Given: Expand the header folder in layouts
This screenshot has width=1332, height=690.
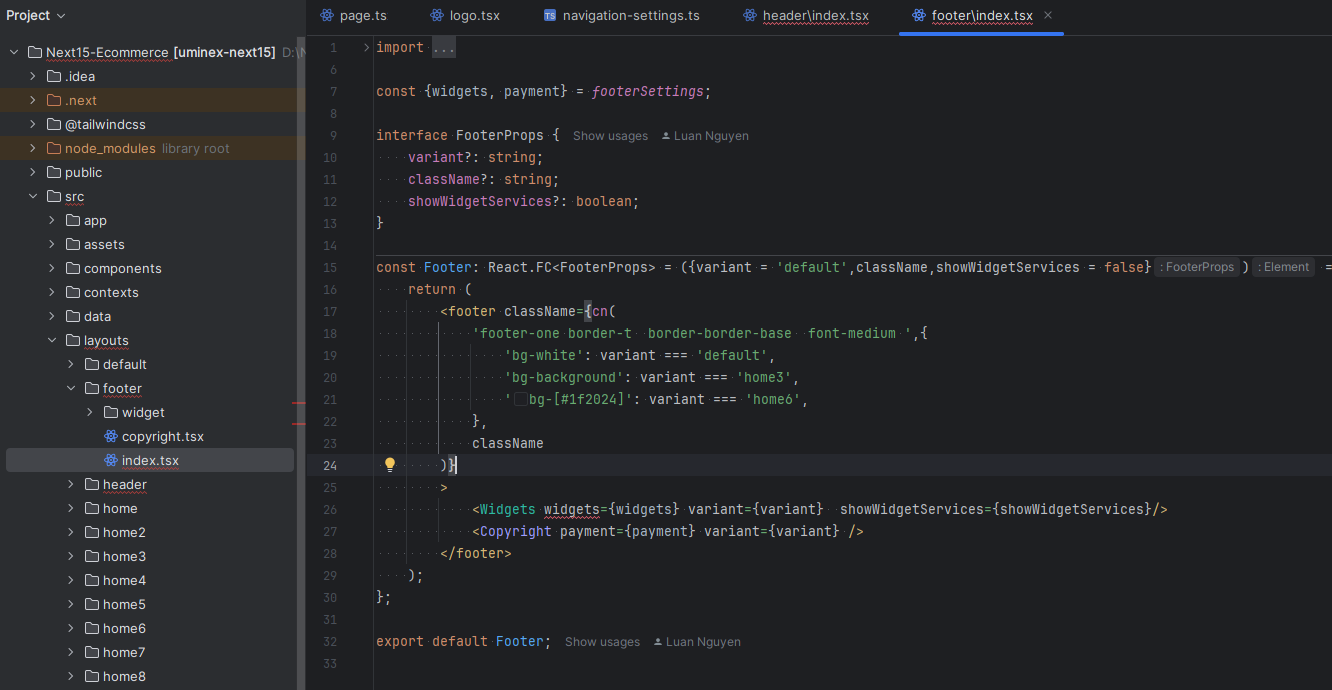Looking at the screenshot, I should [x=71, y=484].
